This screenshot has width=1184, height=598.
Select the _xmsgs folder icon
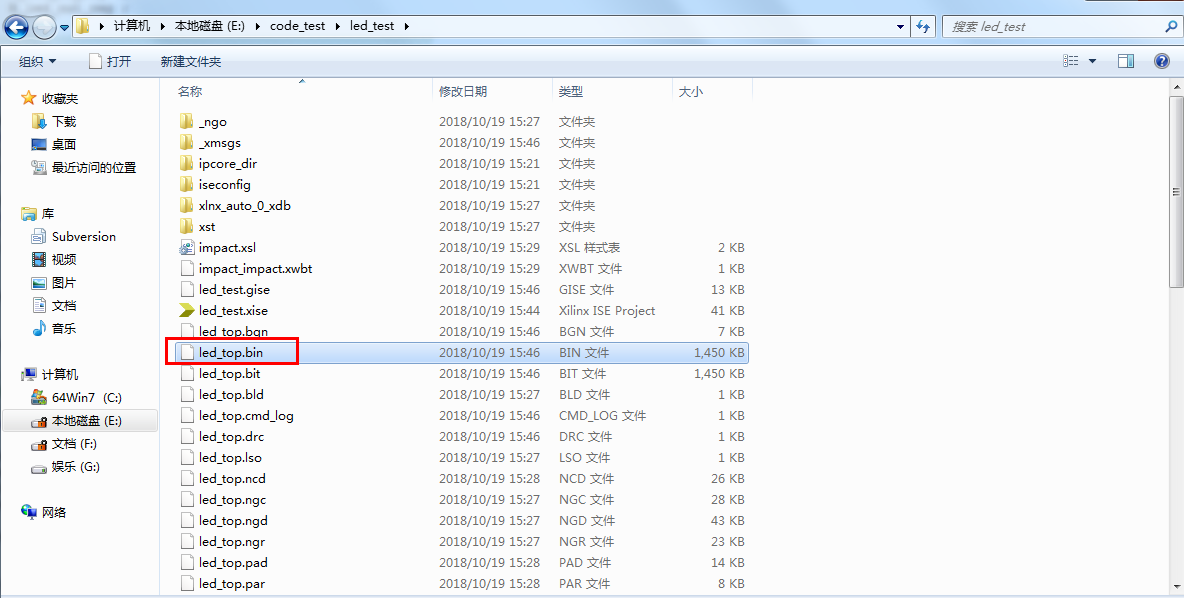pyautogui.click(x=187, y=142)
